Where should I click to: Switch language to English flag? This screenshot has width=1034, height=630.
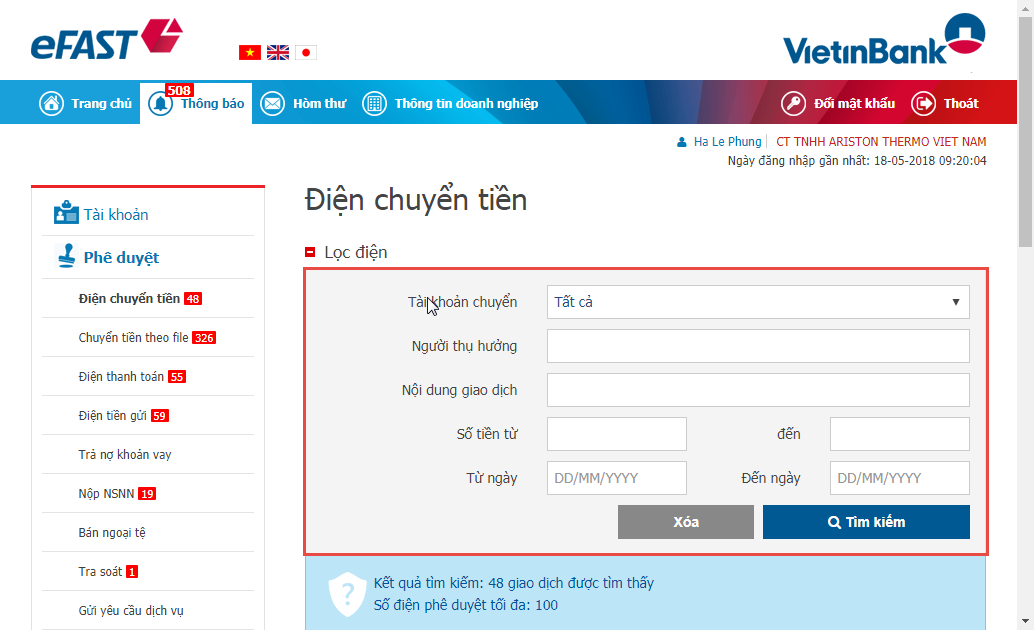click(278, 52)
